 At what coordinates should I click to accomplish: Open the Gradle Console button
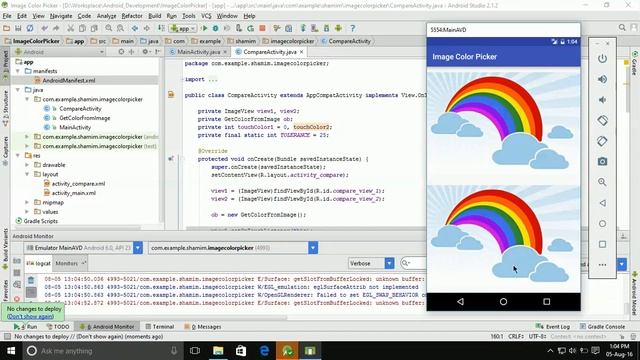(602, 327)
